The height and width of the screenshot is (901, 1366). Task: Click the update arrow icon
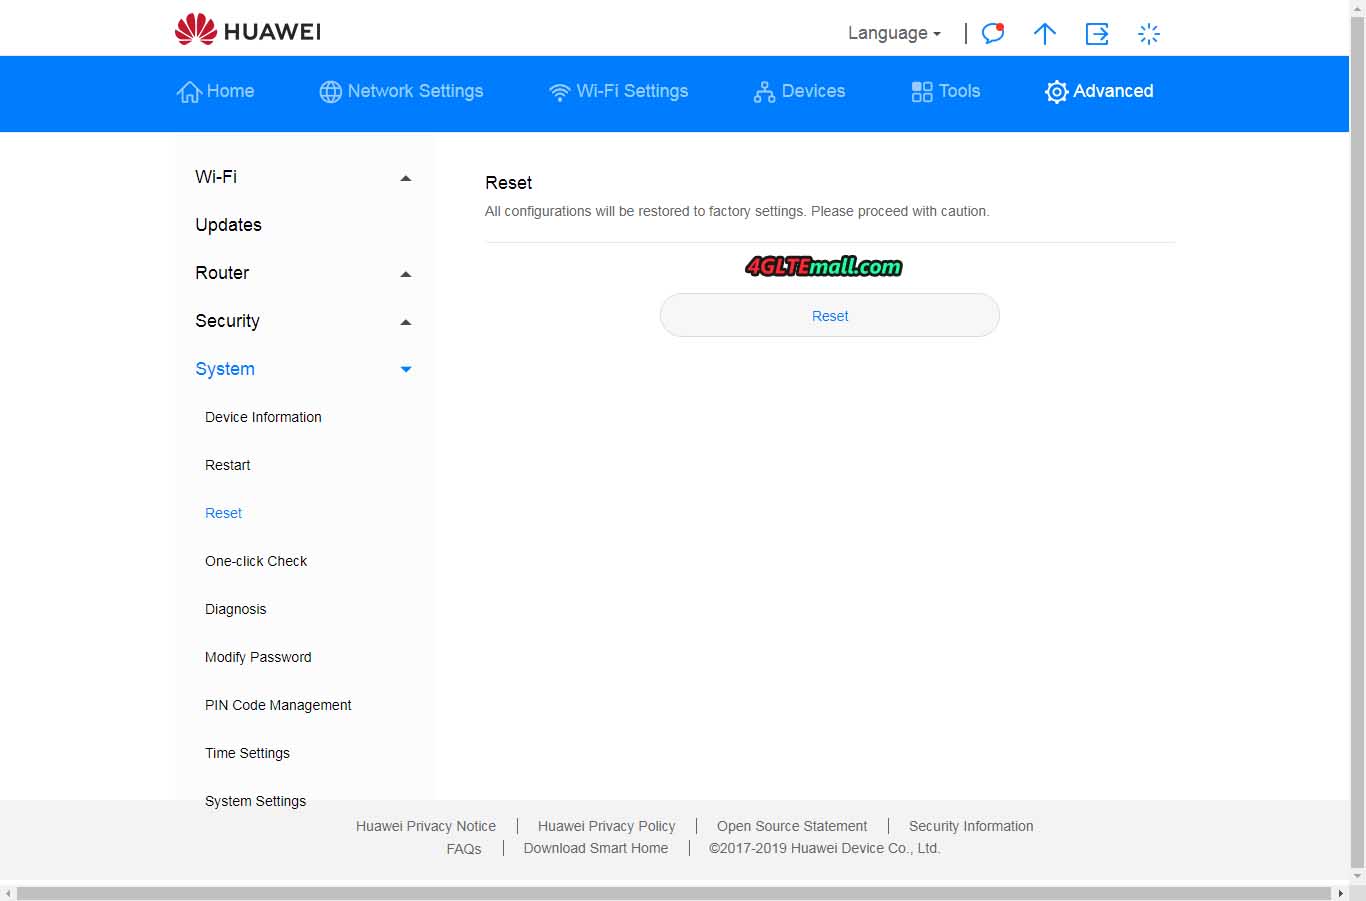[1044, 34]
